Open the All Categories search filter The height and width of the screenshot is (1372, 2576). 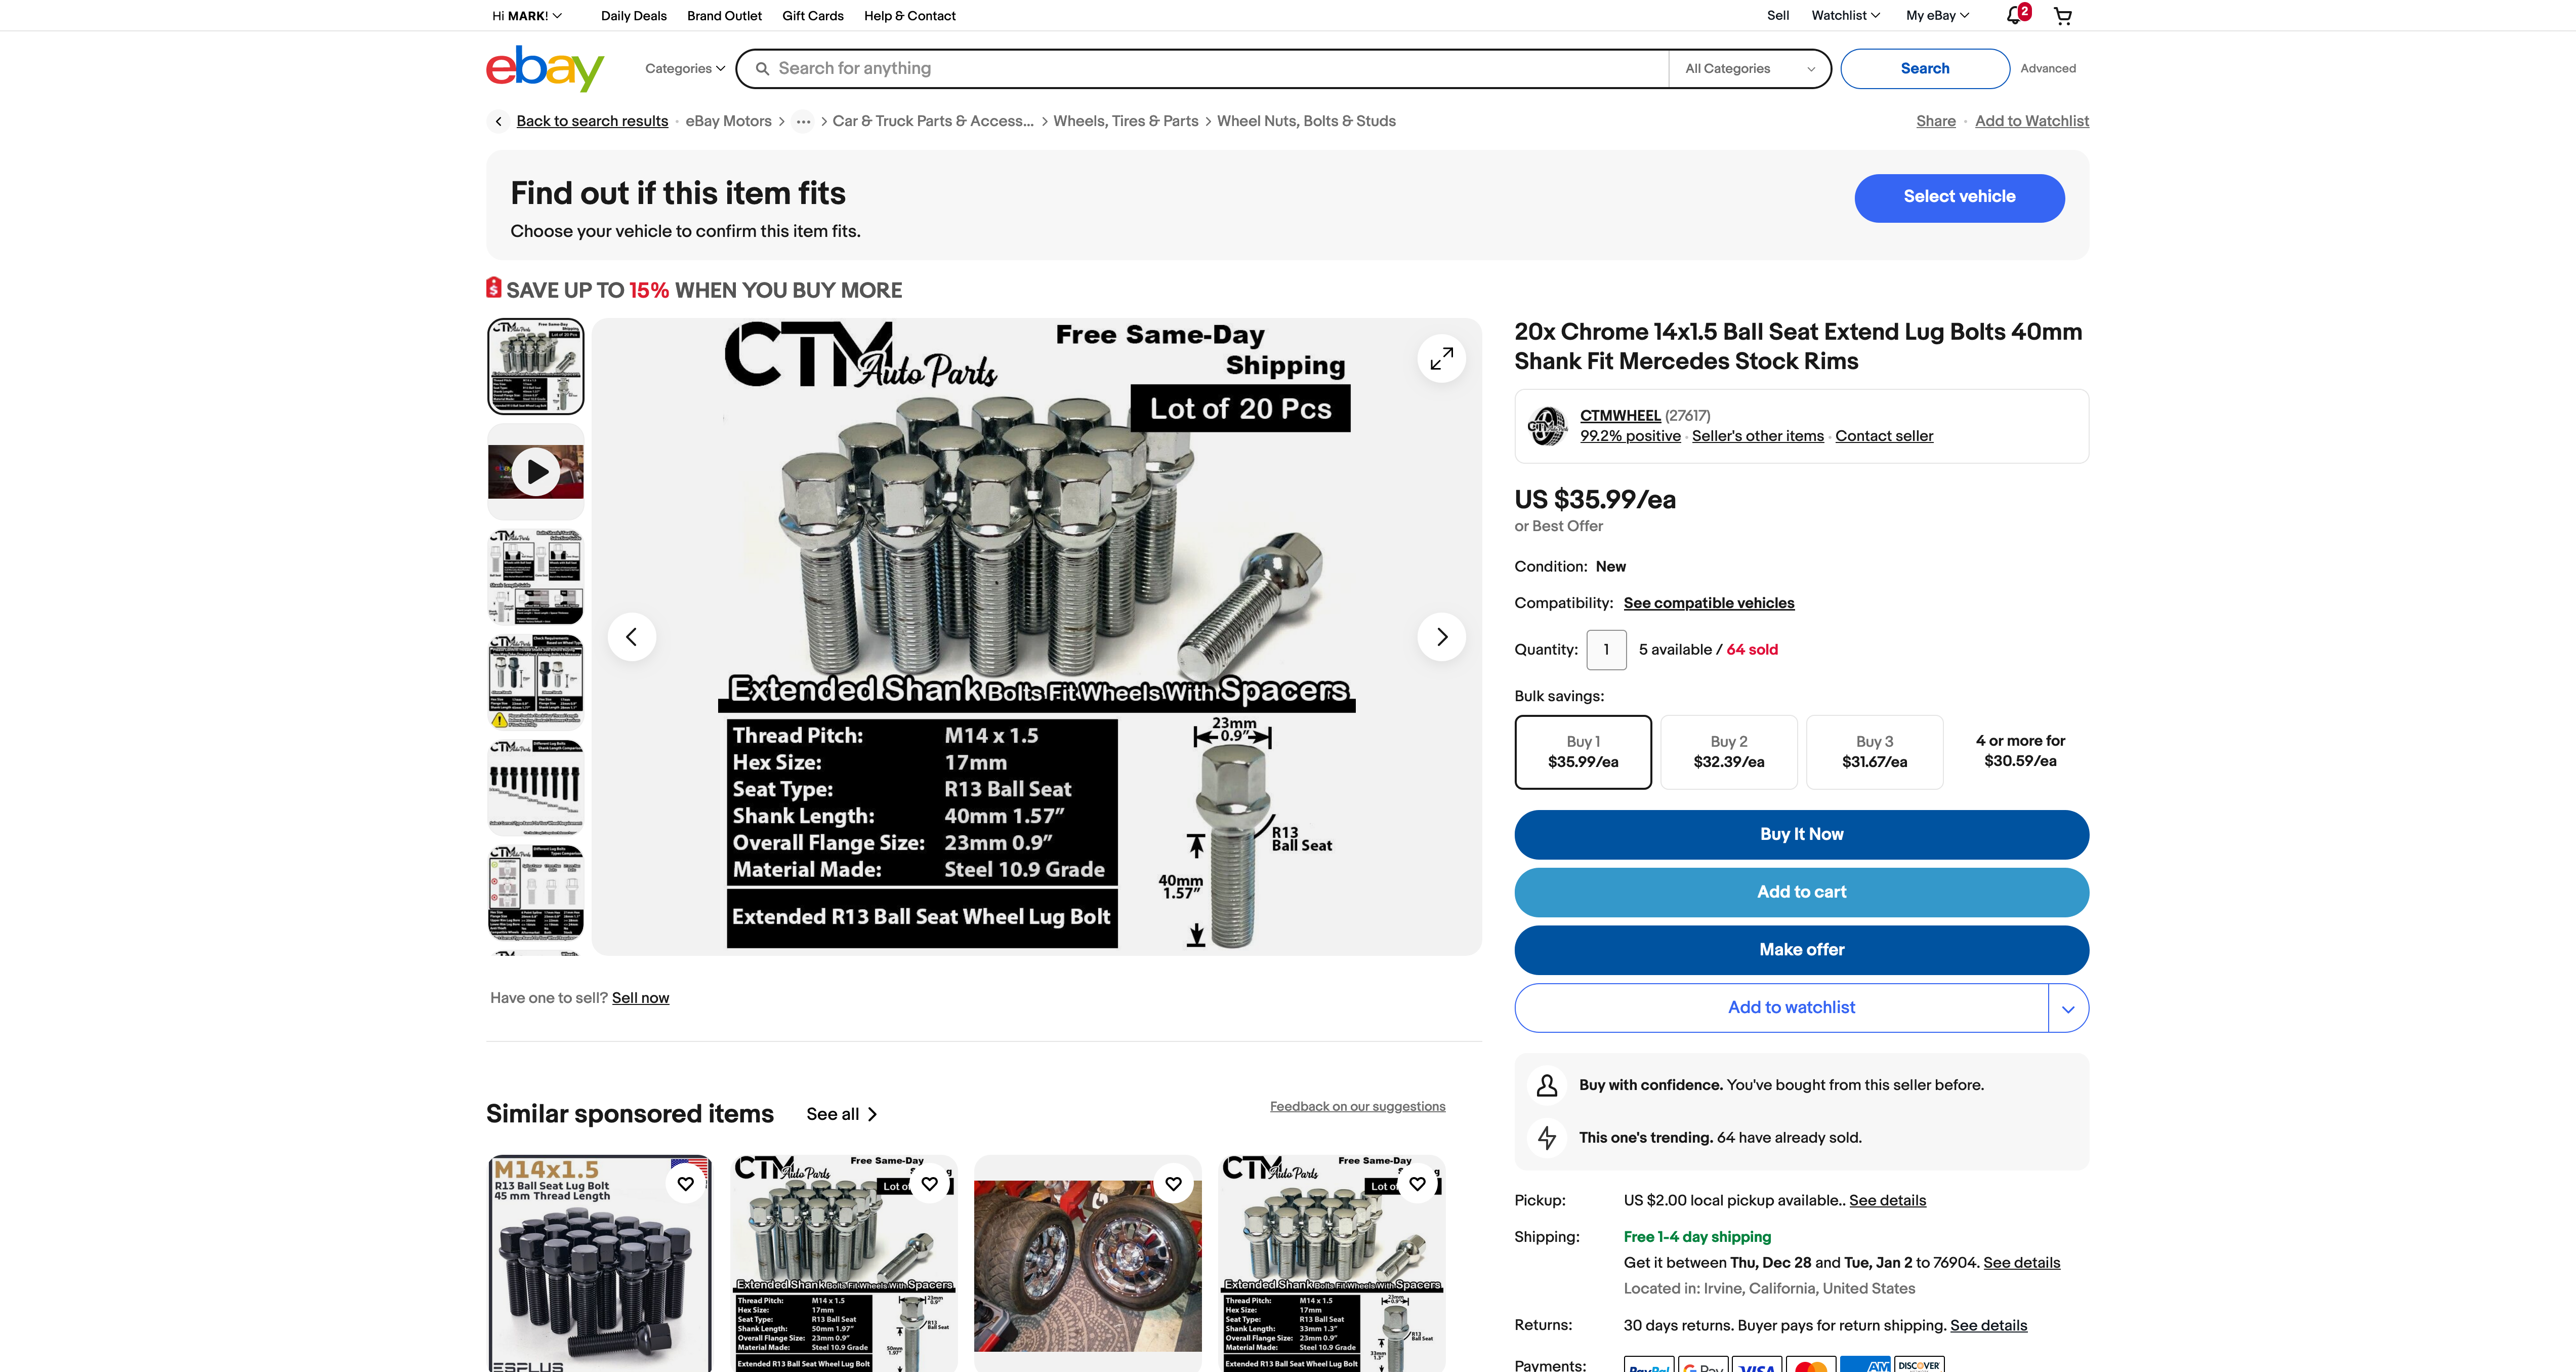coord(1749,69)
